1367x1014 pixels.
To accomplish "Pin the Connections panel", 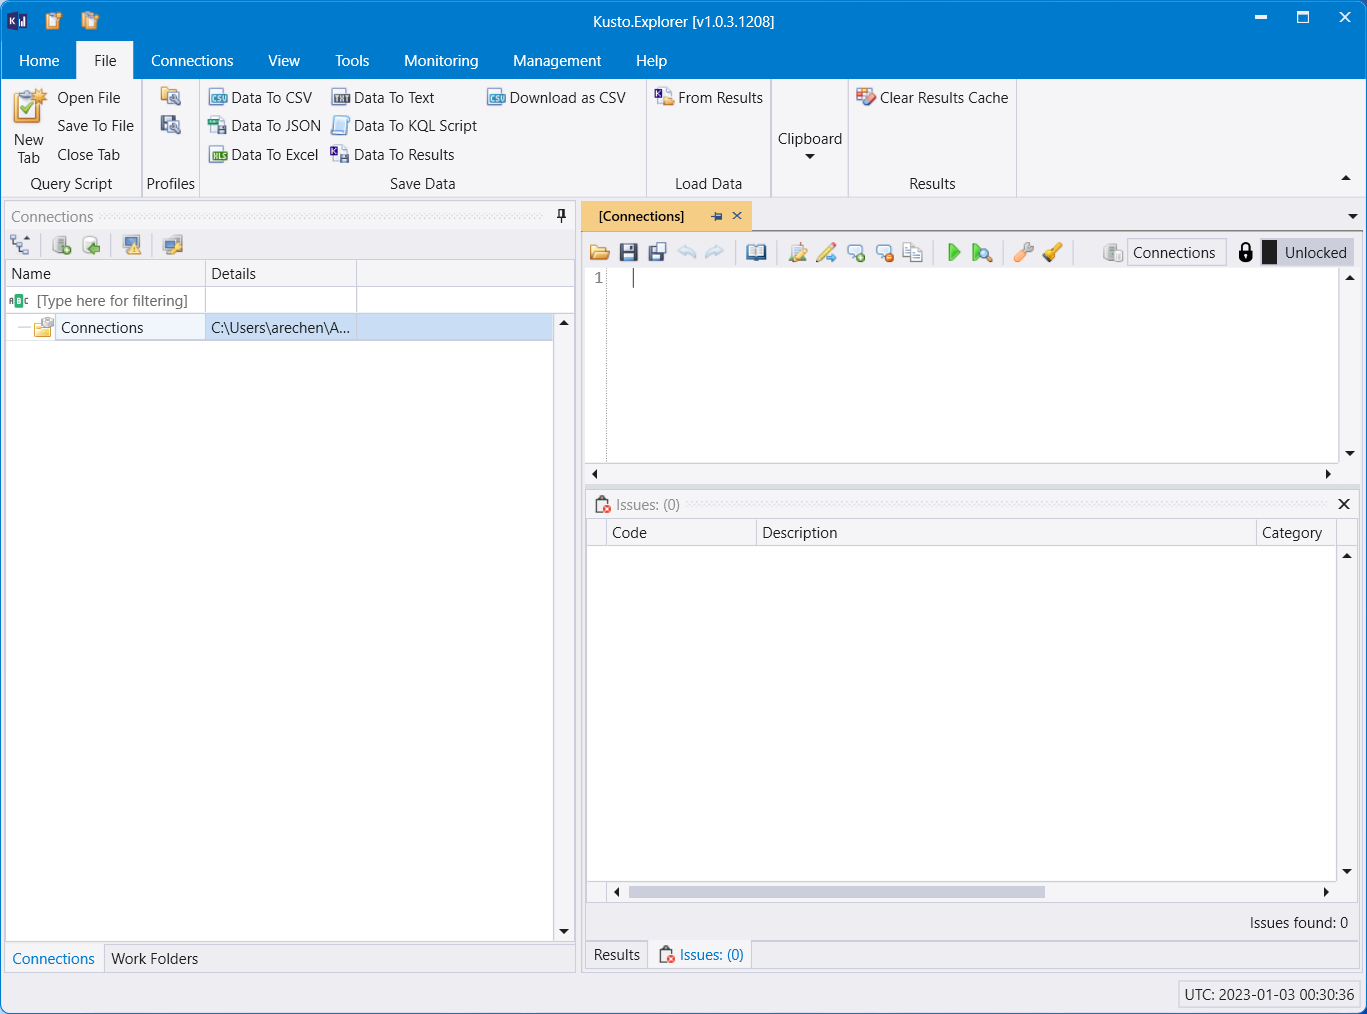I will tap(561, 216).
